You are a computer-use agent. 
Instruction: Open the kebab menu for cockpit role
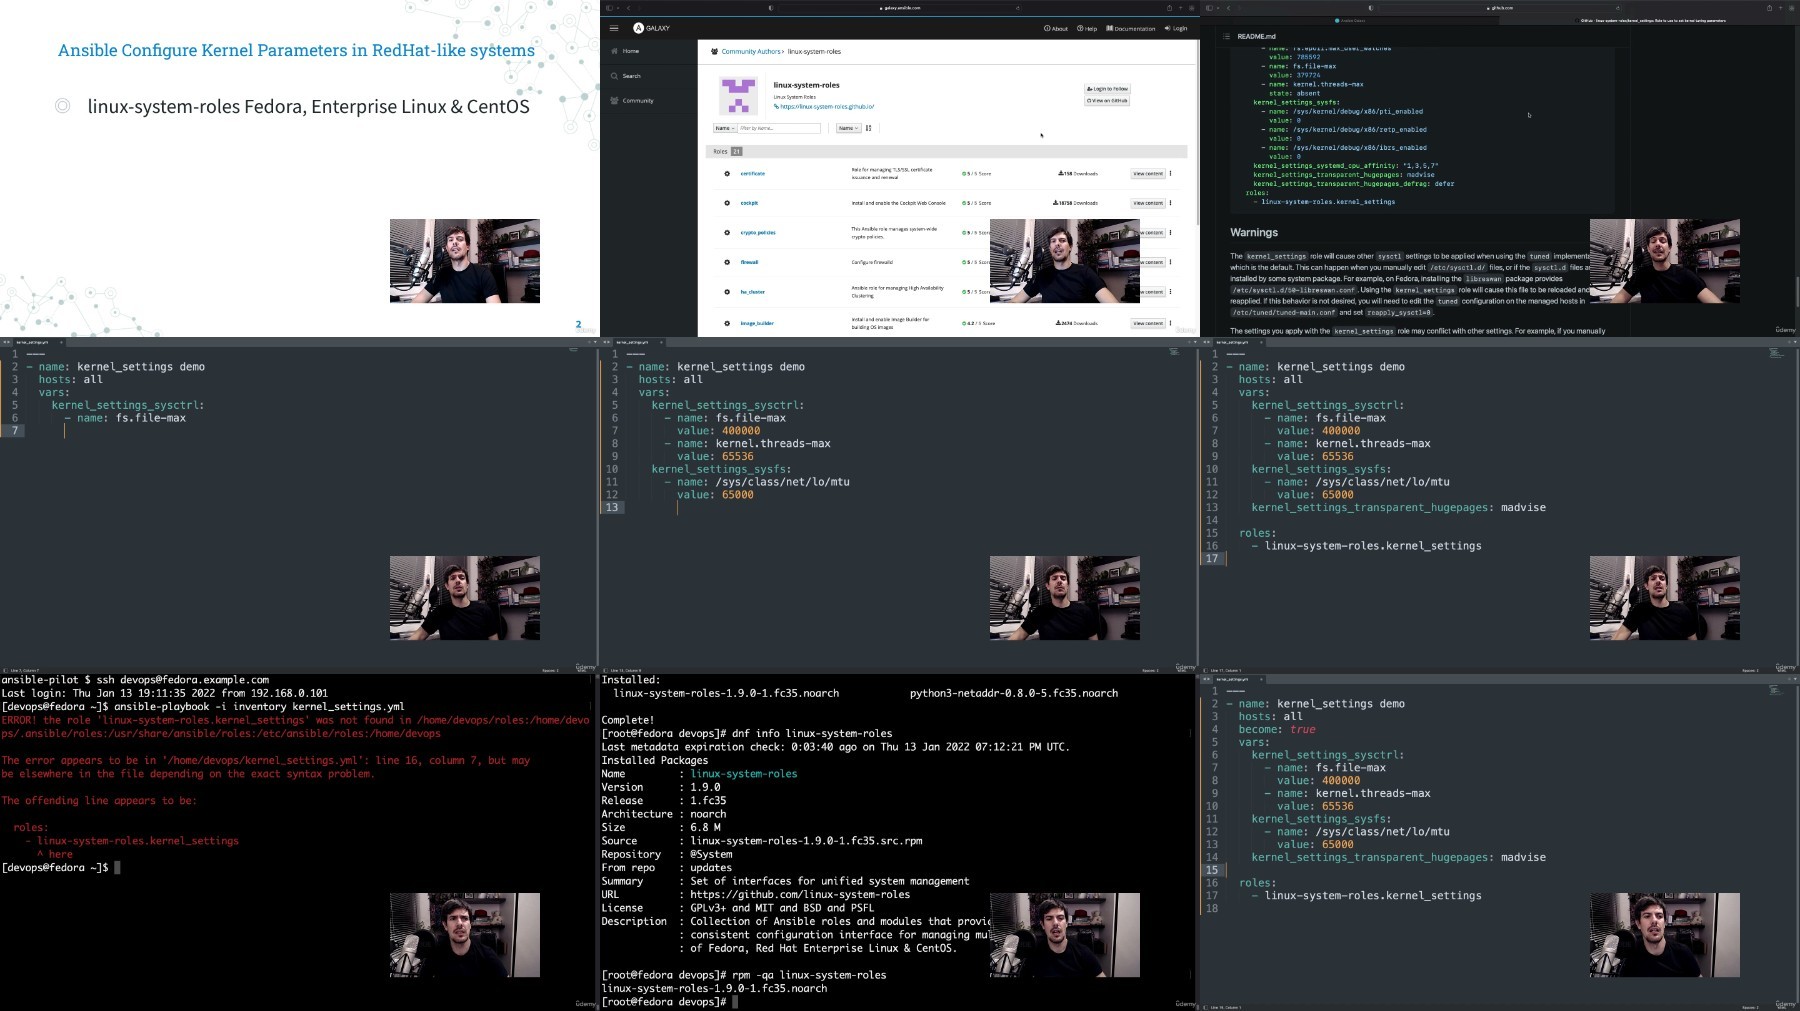1171,203
